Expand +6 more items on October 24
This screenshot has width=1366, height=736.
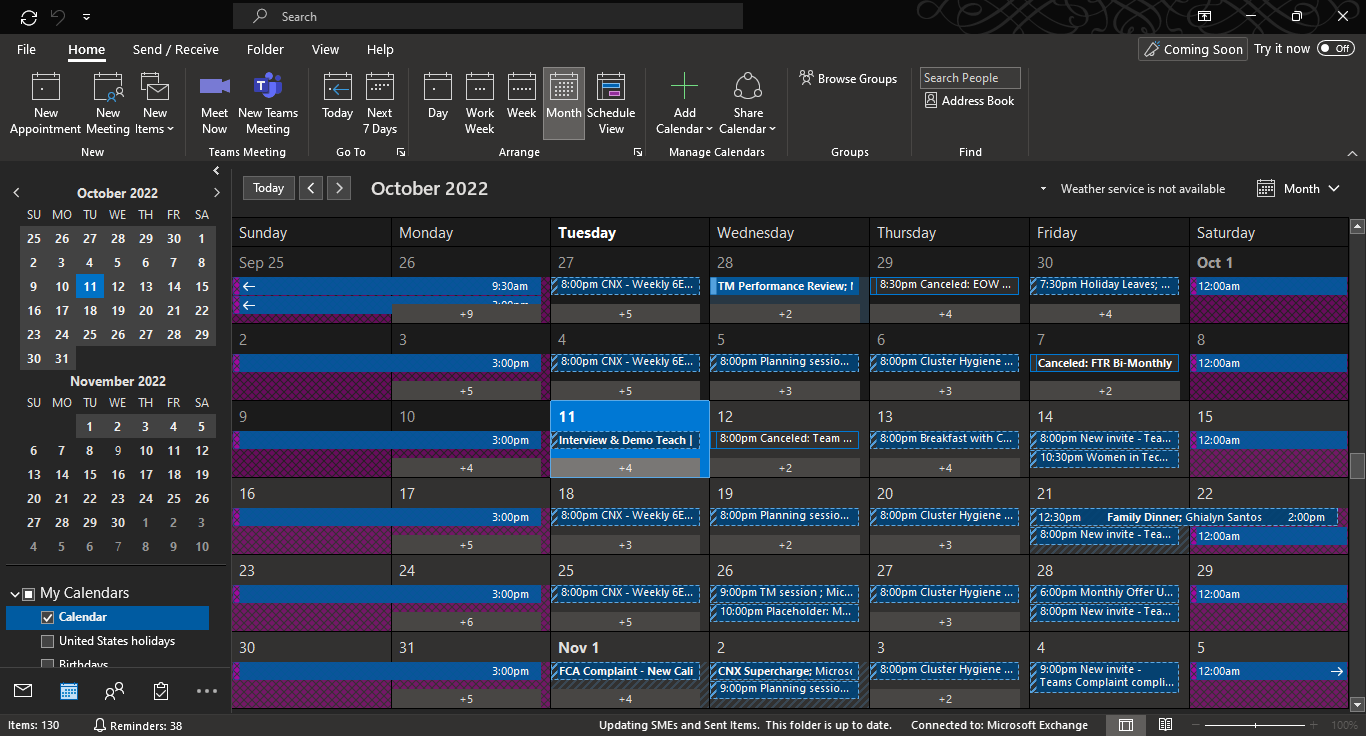[466, 622]
